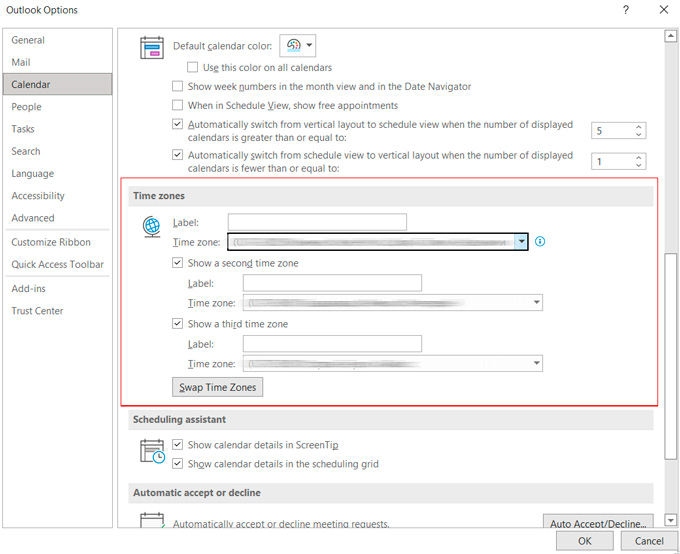Screen dimensions: 680x554
Task: Click the third time zone Label field
Action: coord(332,344)
